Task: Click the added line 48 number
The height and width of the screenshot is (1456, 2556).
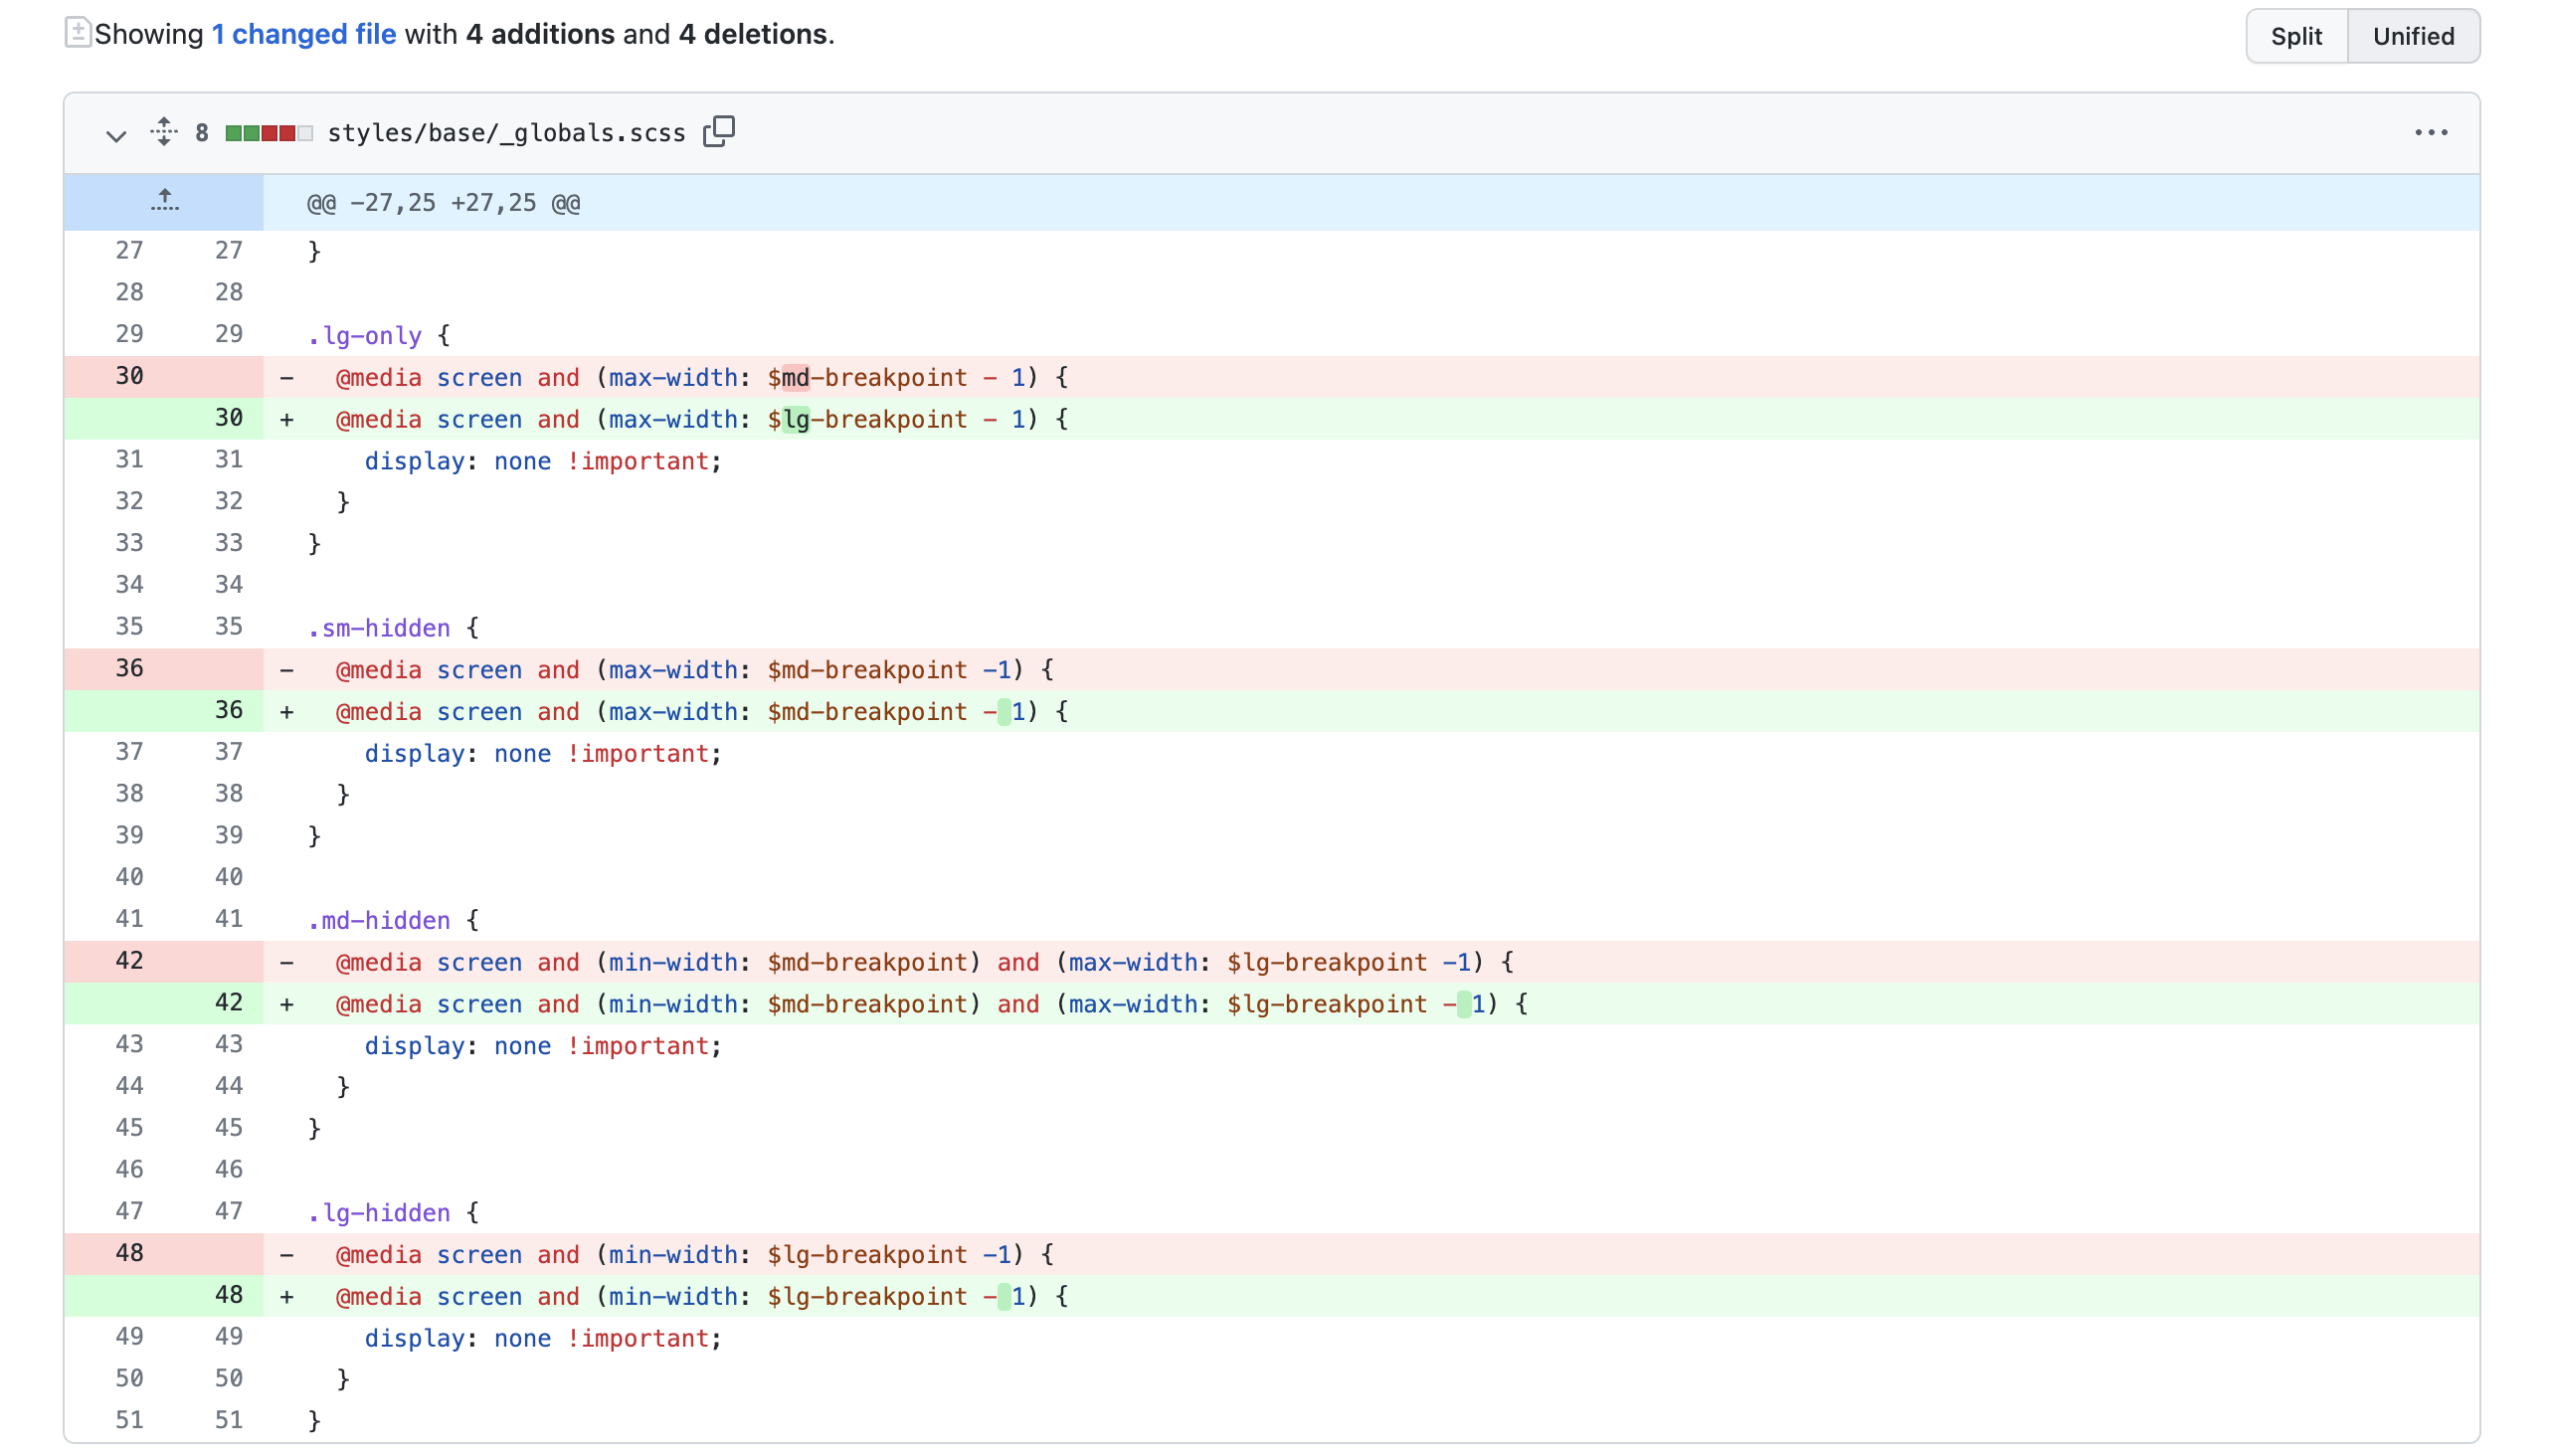Action: click(228, 1295)
